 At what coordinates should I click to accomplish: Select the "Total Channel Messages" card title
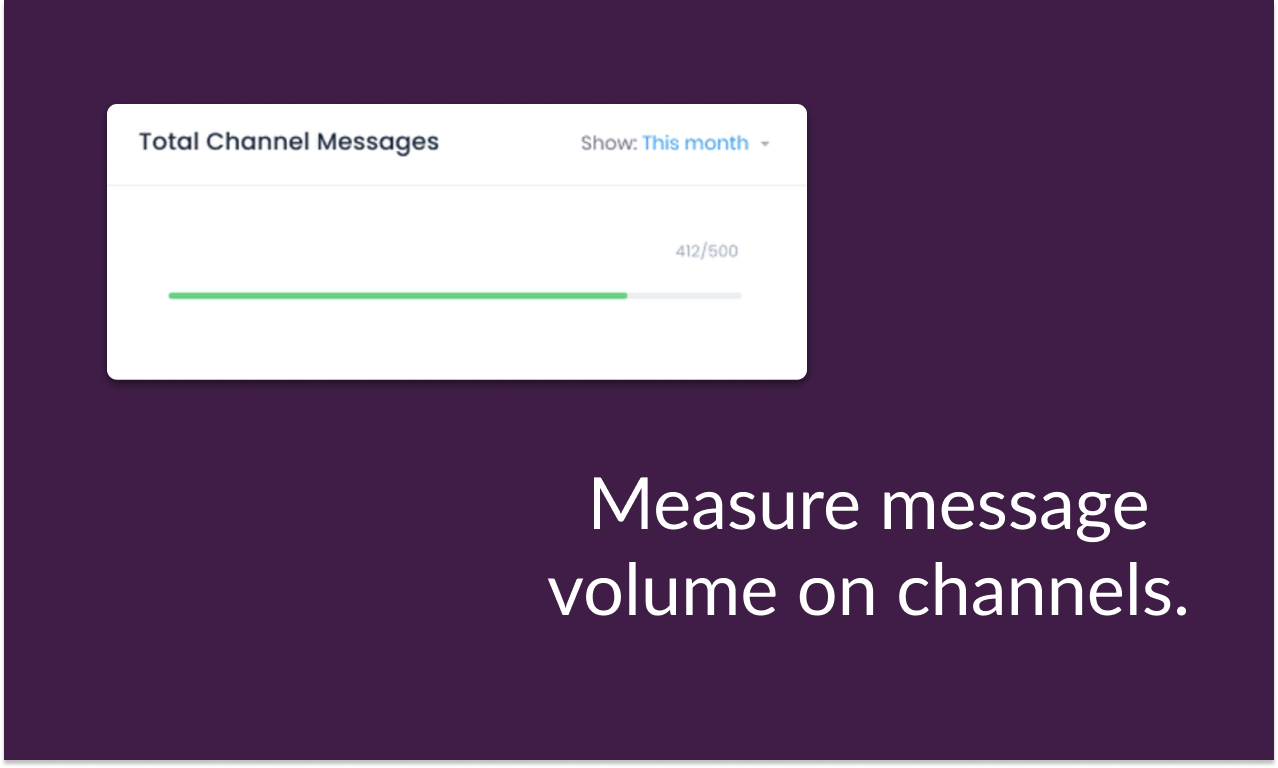[288, 142]
